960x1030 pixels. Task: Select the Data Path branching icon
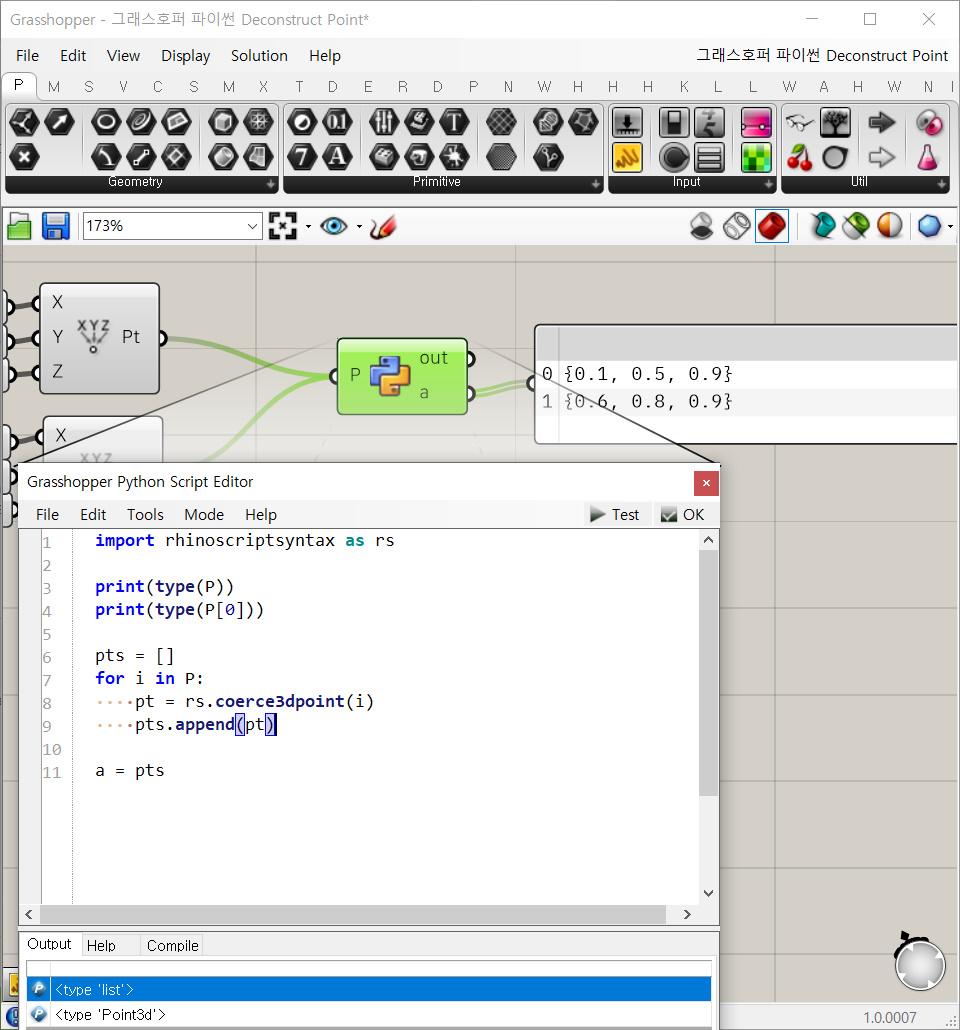coord(548,157)
